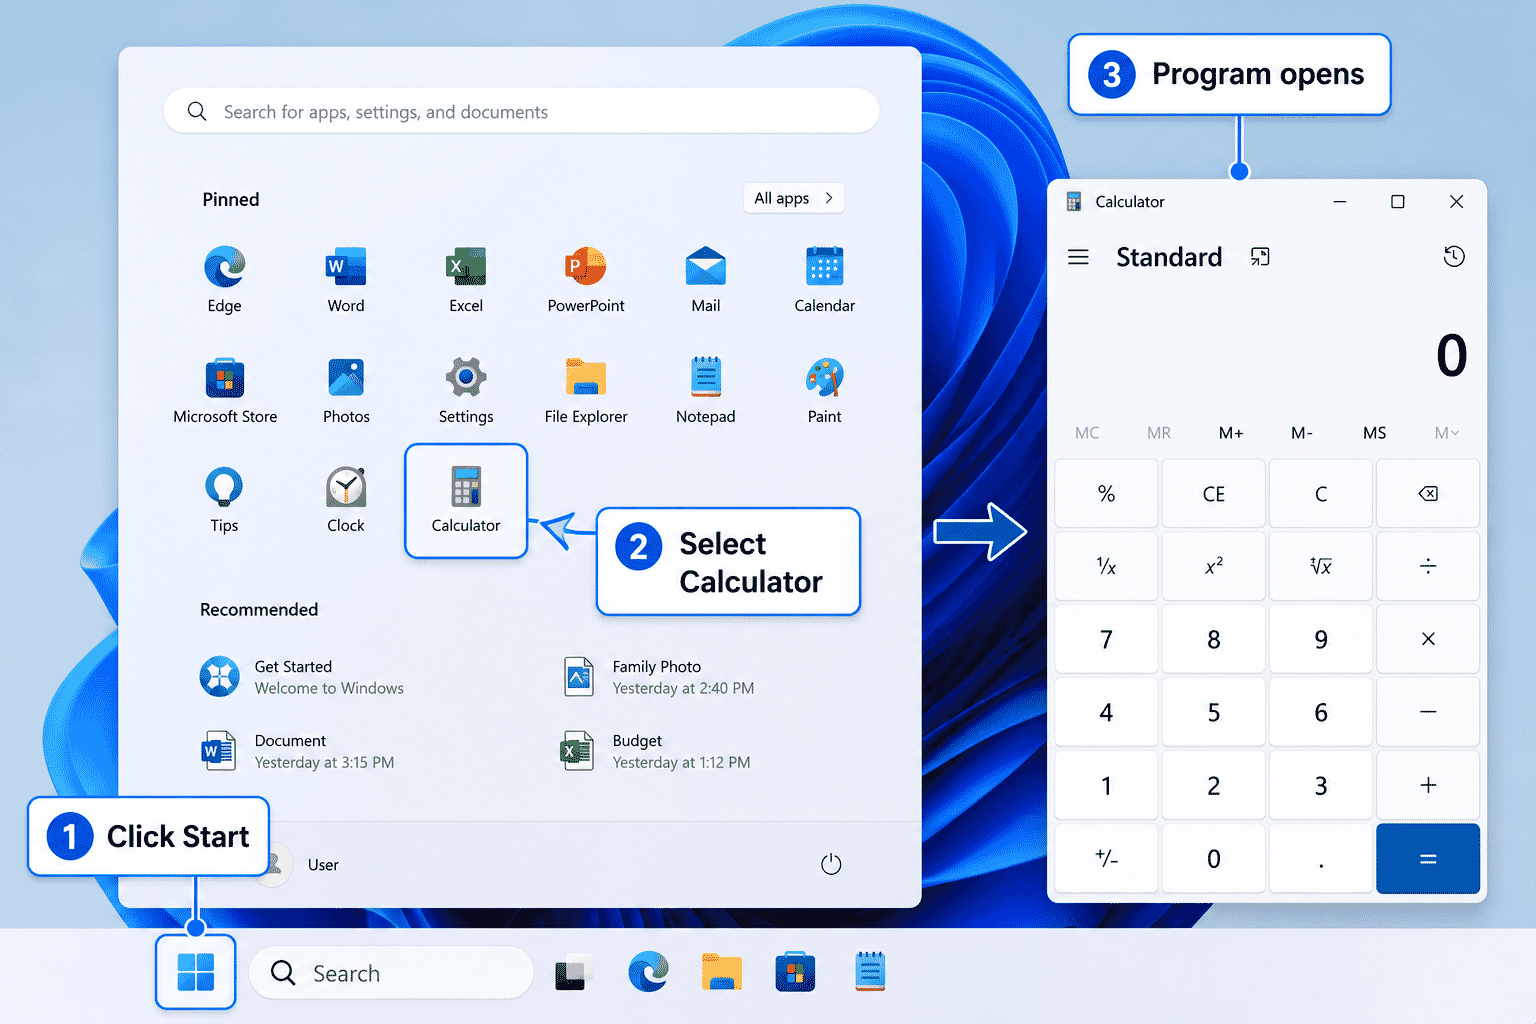This screenshot has width=1536, height=1024.
Task: Click the backspace key in Calculator
Action: (x=1428, y=494)
